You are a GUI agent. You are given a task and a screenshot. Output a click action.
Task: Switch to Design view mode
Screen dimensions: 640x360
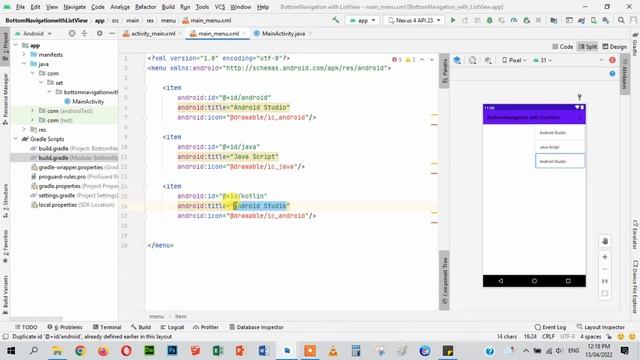point(615,47)
